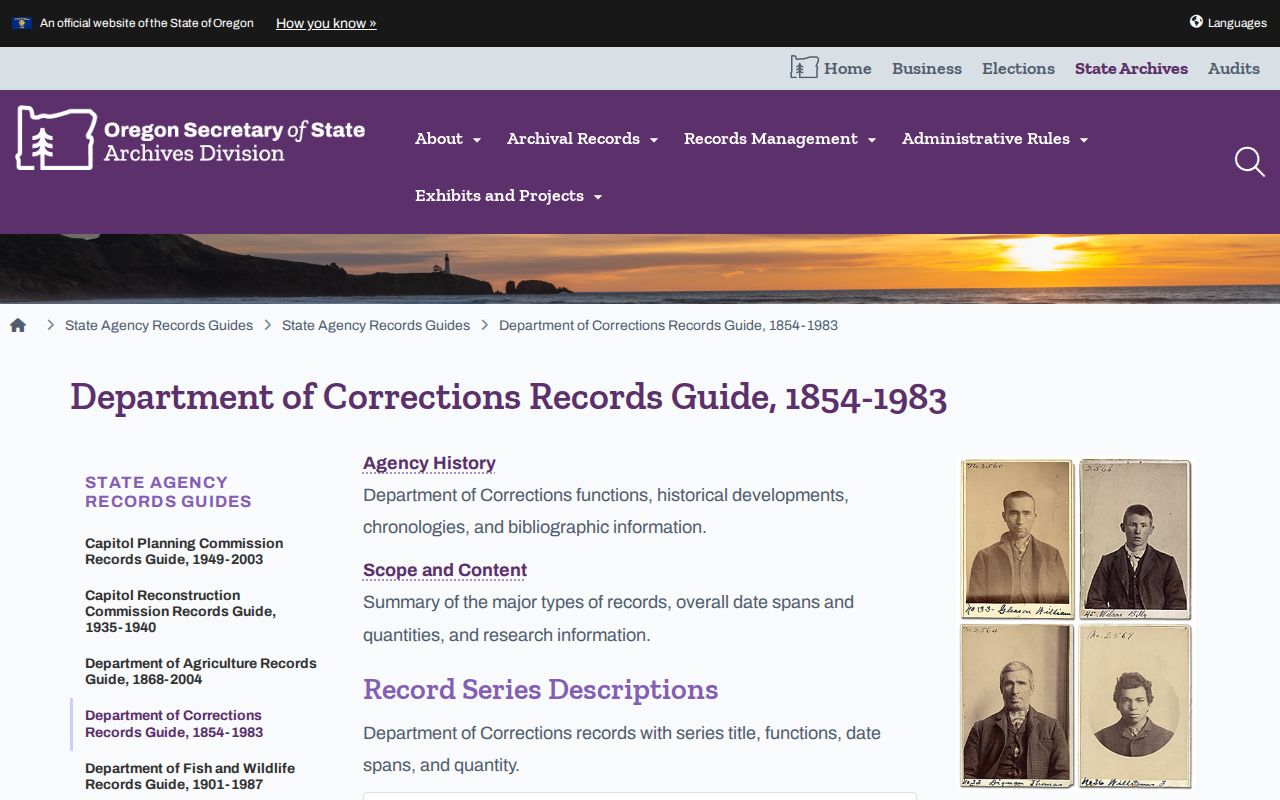Open Capitol Planning Commission Records Guide
The height and width of the screenshot is (800, 1280).
(x=184, y=551)
